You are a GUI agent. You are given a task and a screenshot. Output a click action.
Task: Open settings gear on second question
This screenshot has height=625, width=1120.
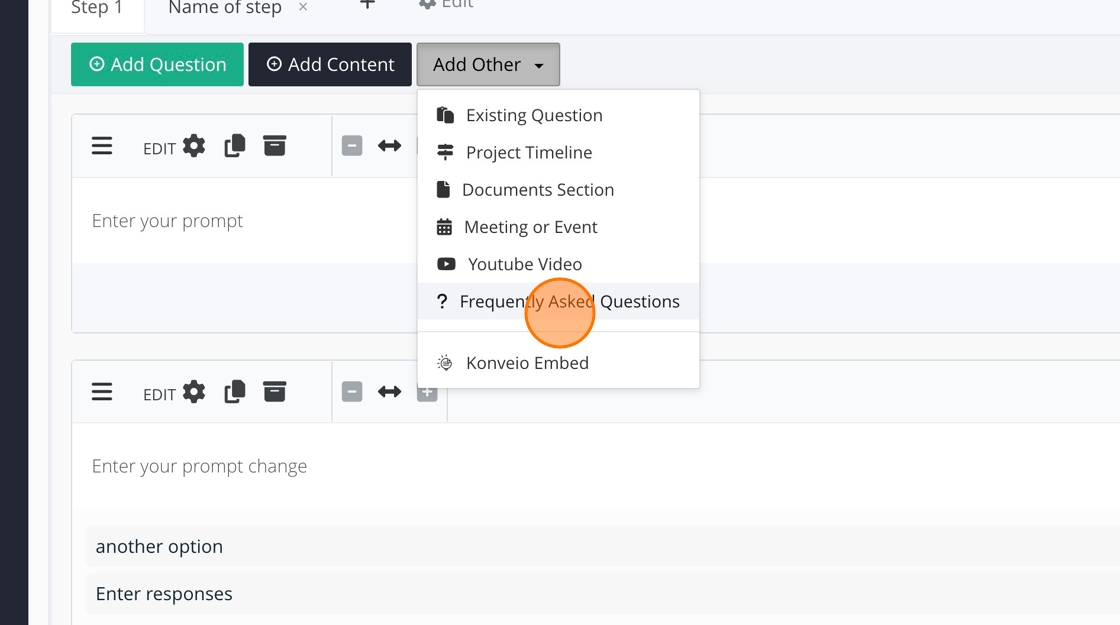194,392
